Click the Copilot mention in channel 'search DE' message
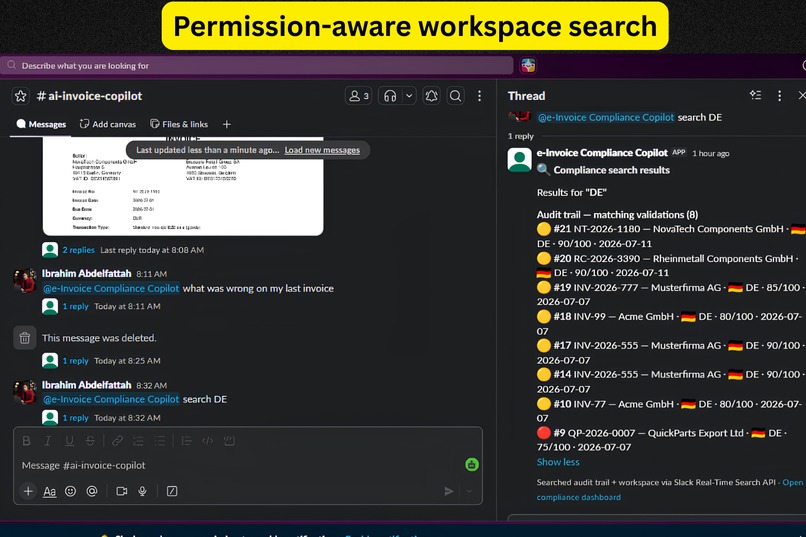 pyautogui.click(x=111, y=399)
